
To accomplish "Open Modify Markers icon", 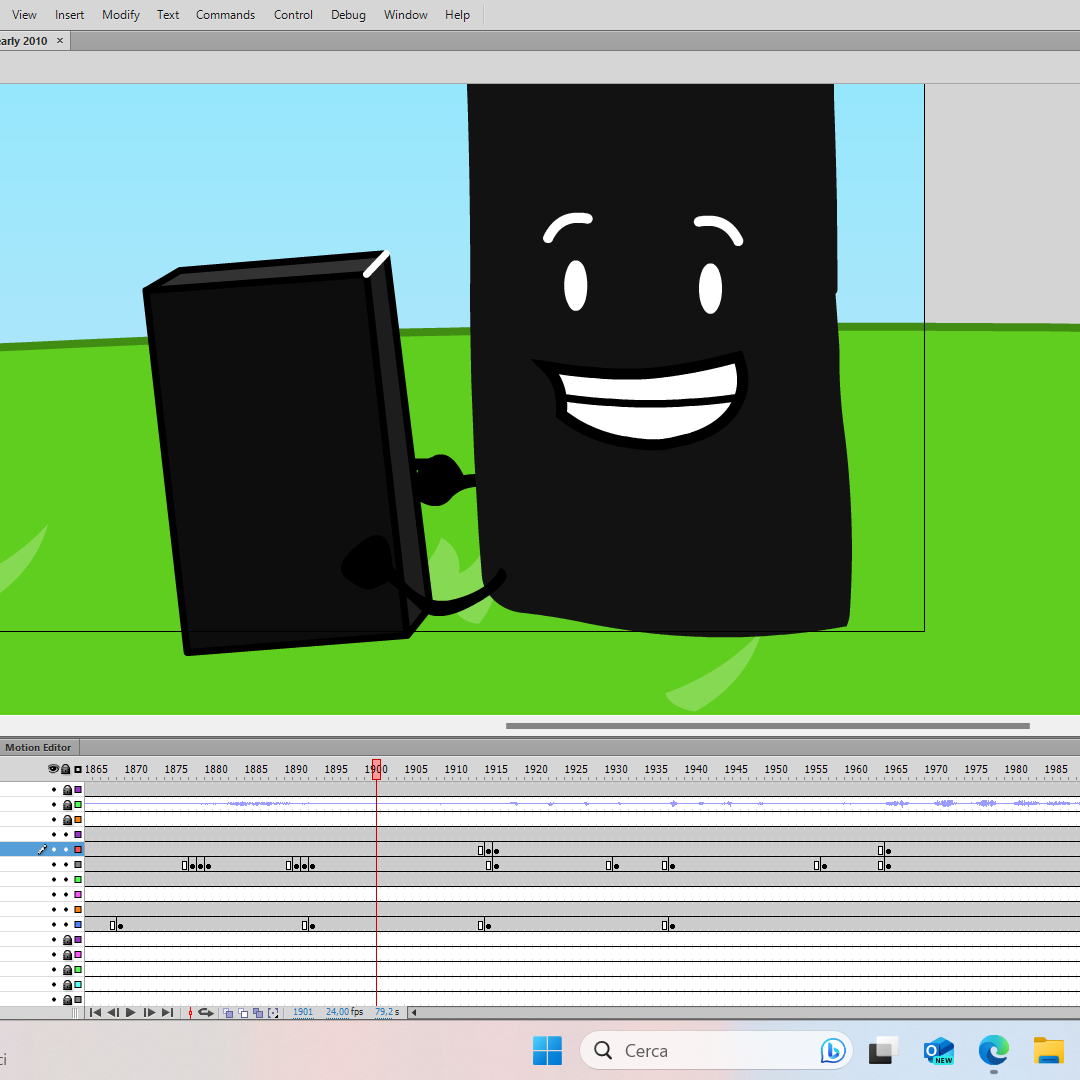I will [x=273, y=1012].
